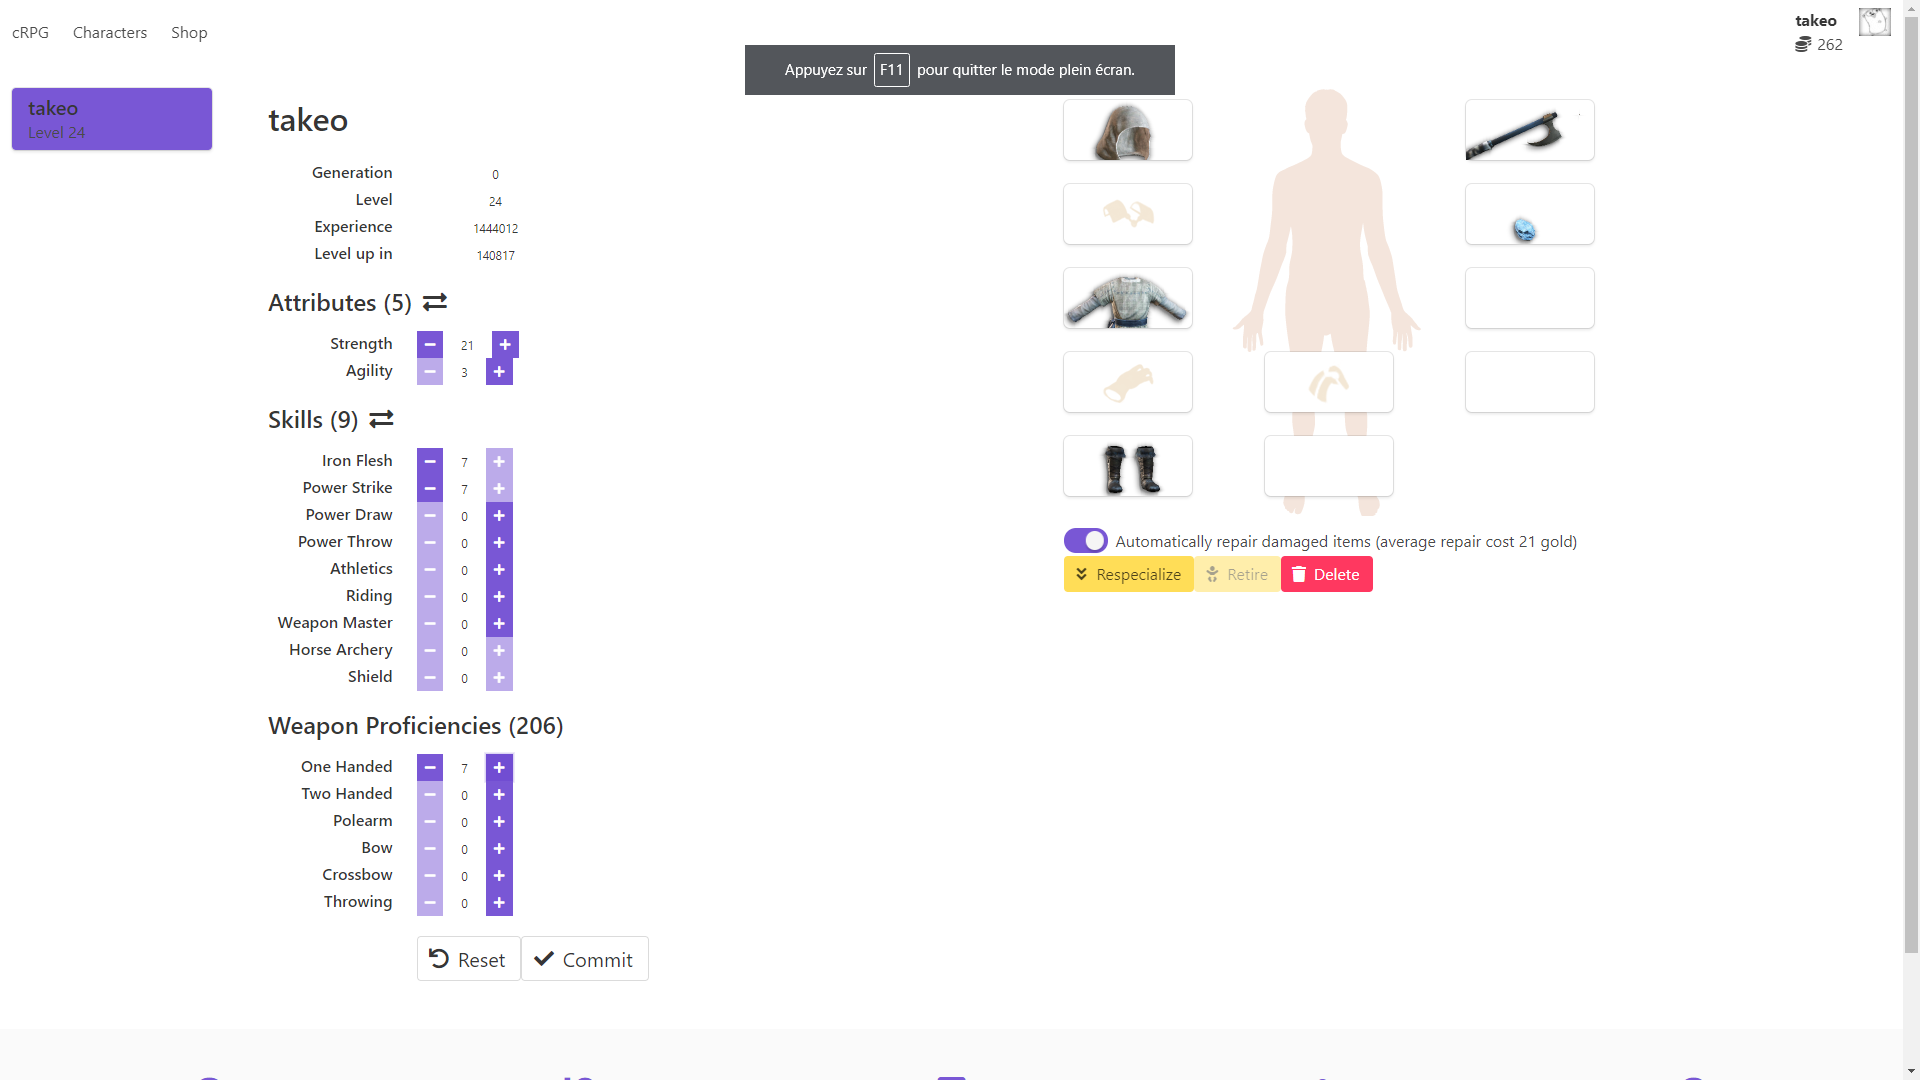Screen dimensions: 1920x1080
Task: Select the takeo Level 24 character card
Action: (x=112, y=119)
